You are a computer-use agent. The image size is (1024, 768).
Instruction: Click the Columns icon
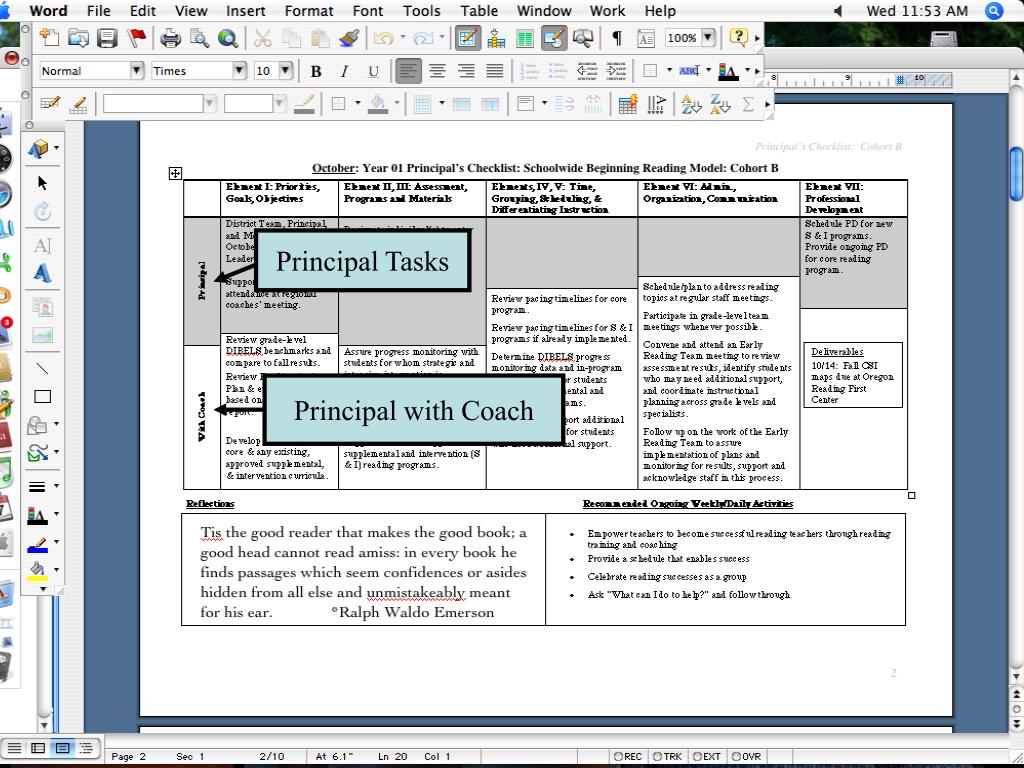[x=524, y=39]
